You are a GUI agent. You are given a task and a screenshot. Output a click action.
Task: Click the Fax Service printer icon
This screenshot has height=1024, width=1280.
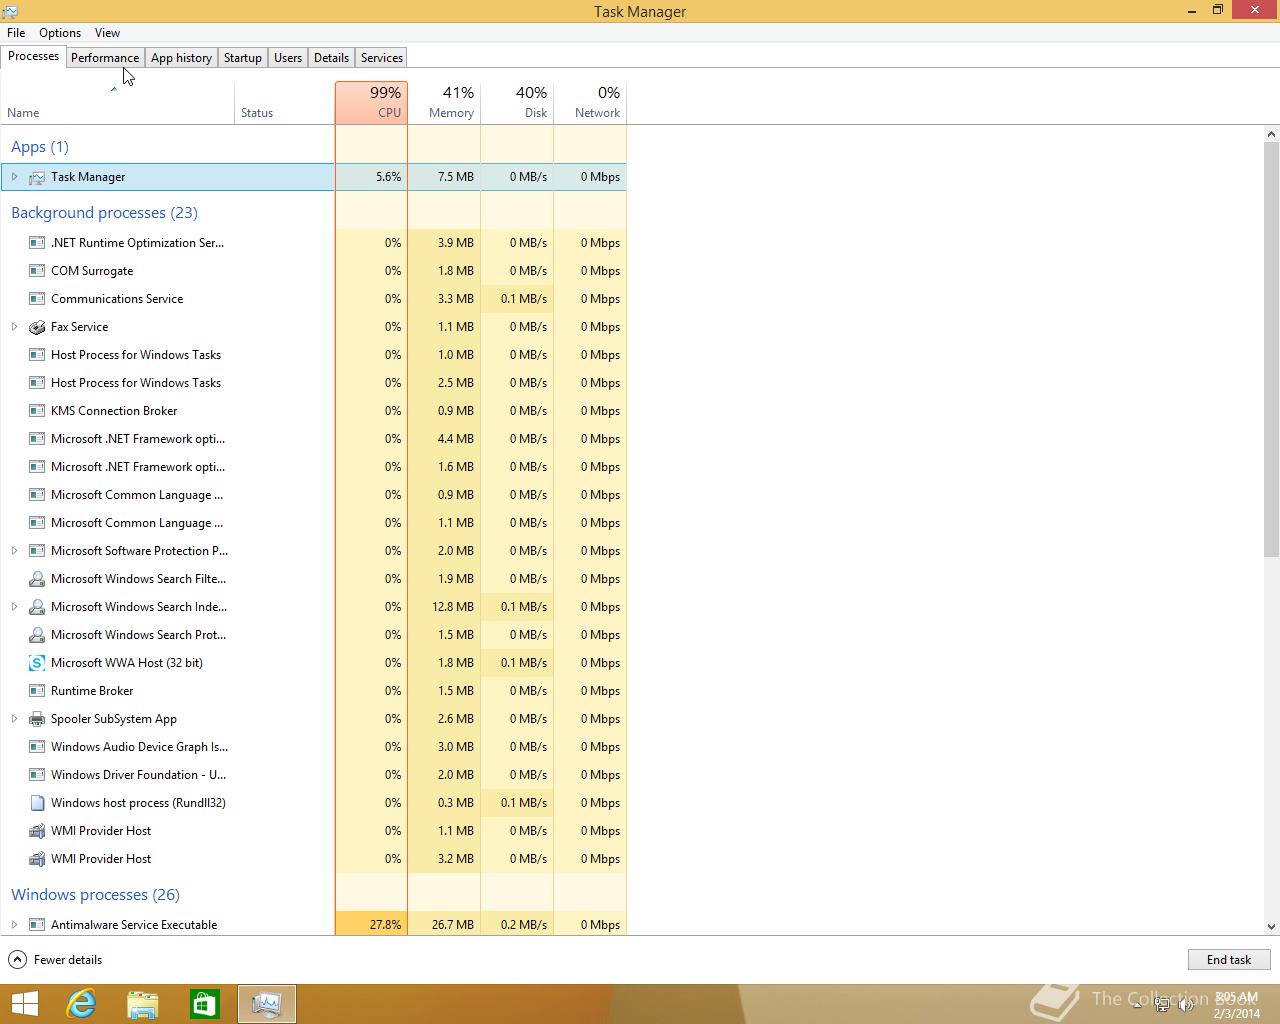point(37,327)
